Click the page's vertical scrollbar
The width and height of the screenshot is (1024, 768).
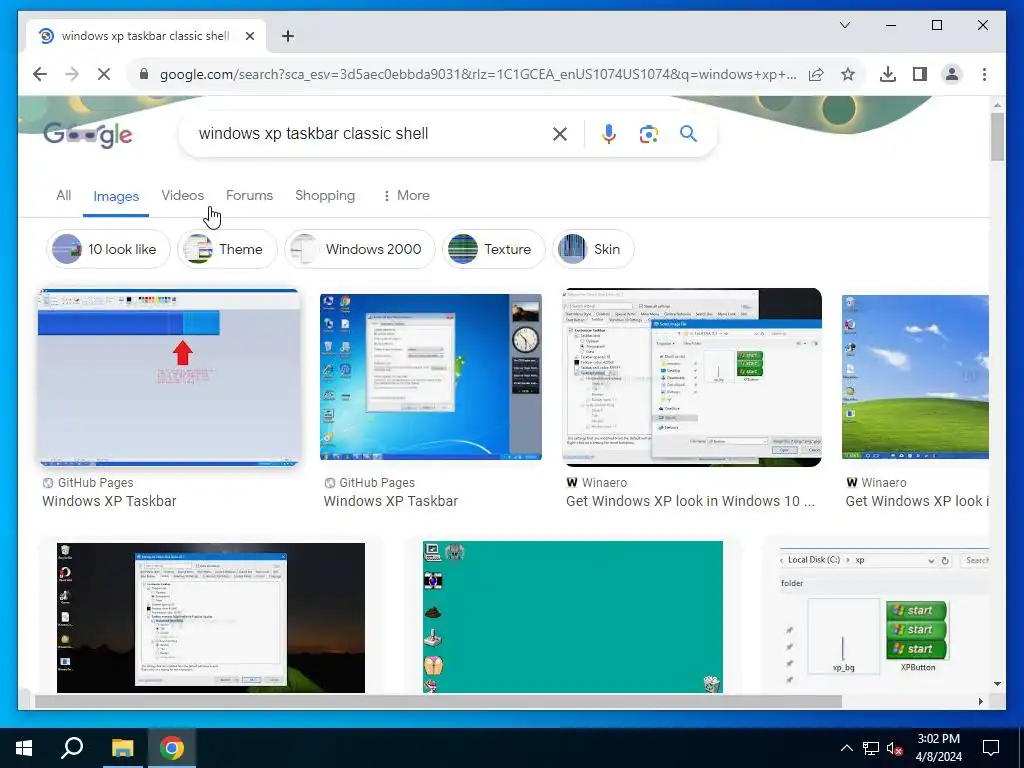click(997, 136)
